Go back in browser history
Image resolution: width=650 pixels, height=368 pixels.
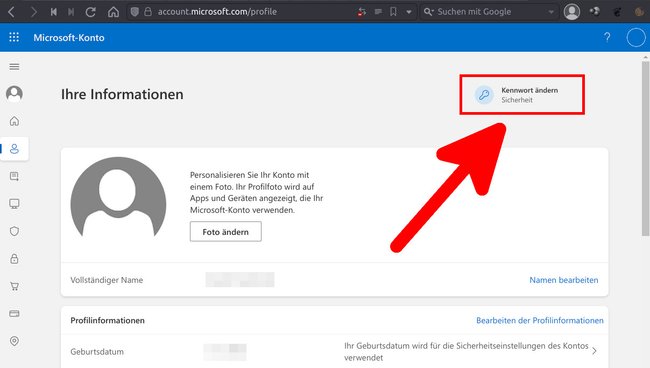(x=12, y=12)
